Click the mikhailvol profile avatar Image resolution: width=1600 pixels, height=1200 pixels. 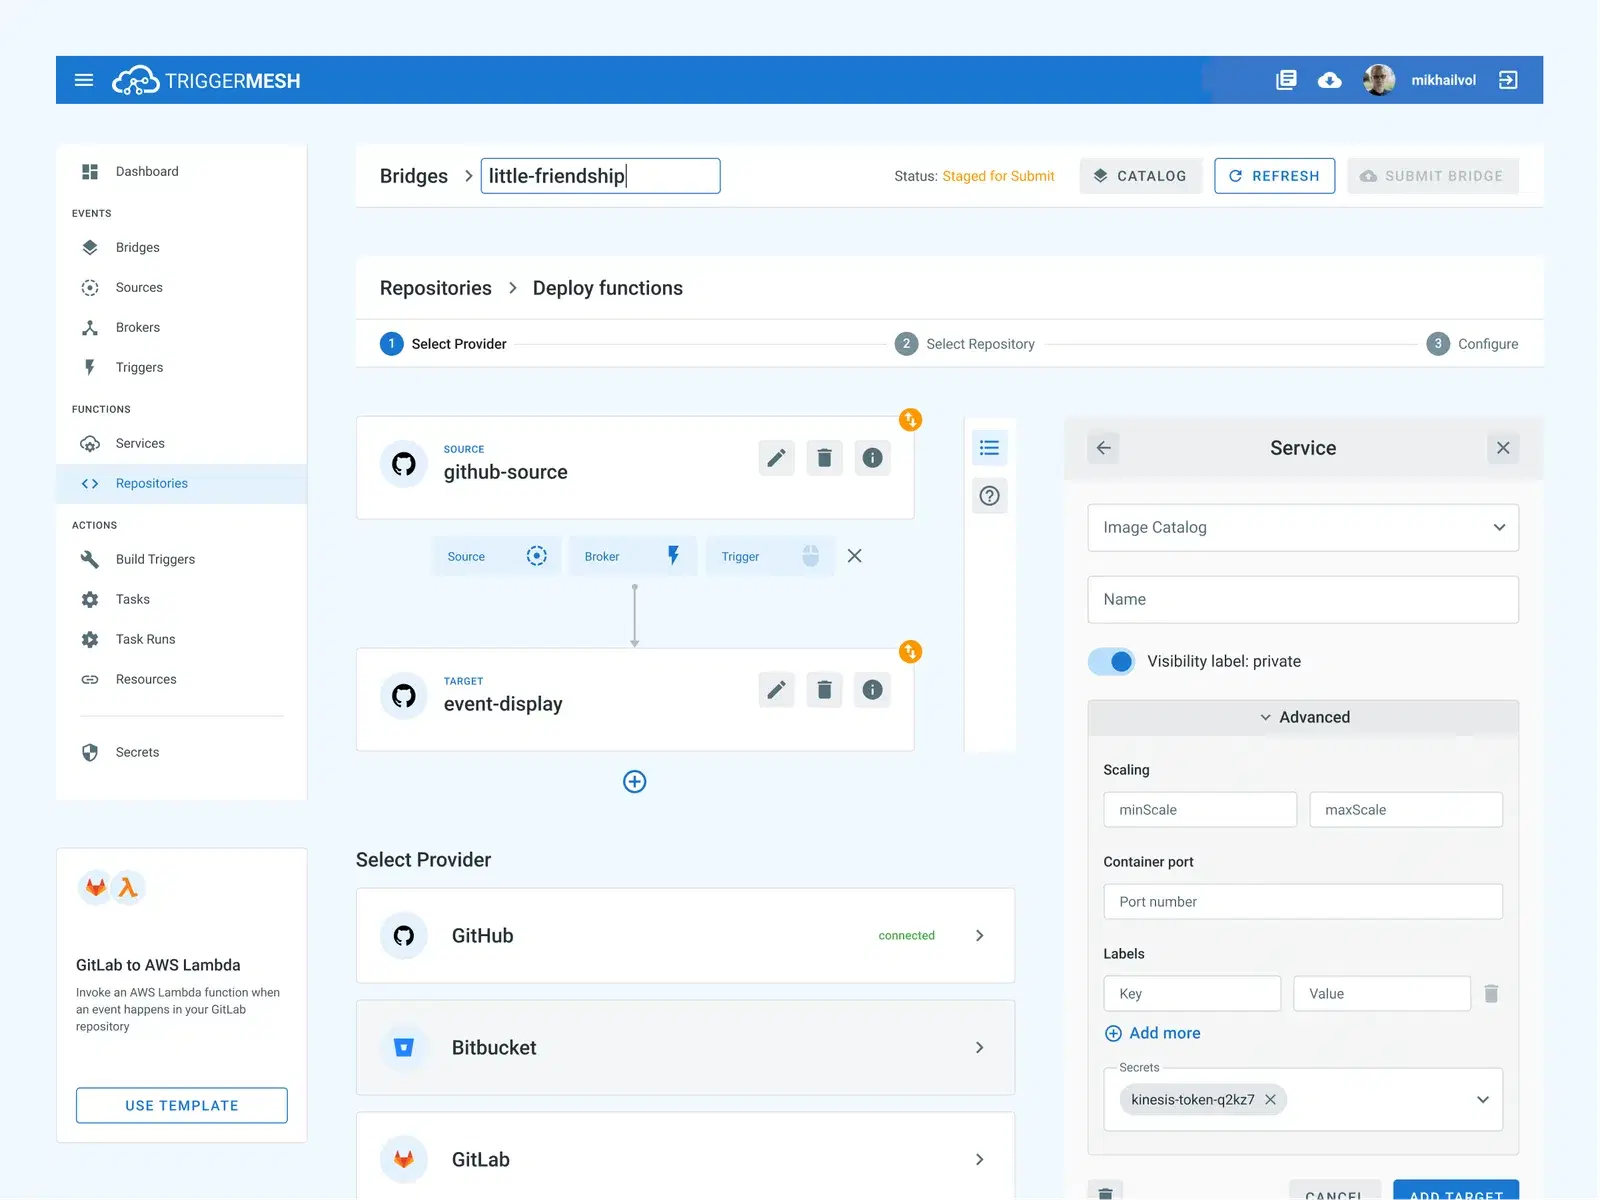[1379, 80]
